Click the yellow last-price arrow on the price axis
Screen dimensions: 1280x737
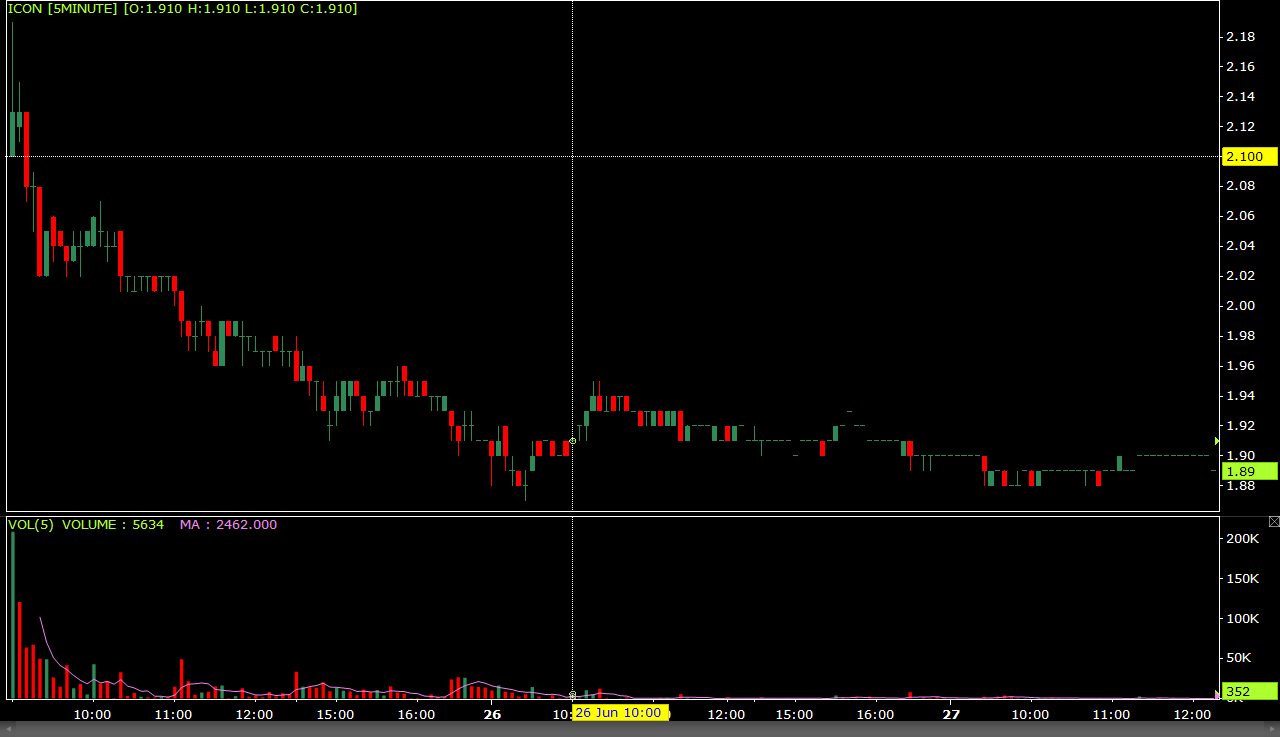click(1217, 440)
